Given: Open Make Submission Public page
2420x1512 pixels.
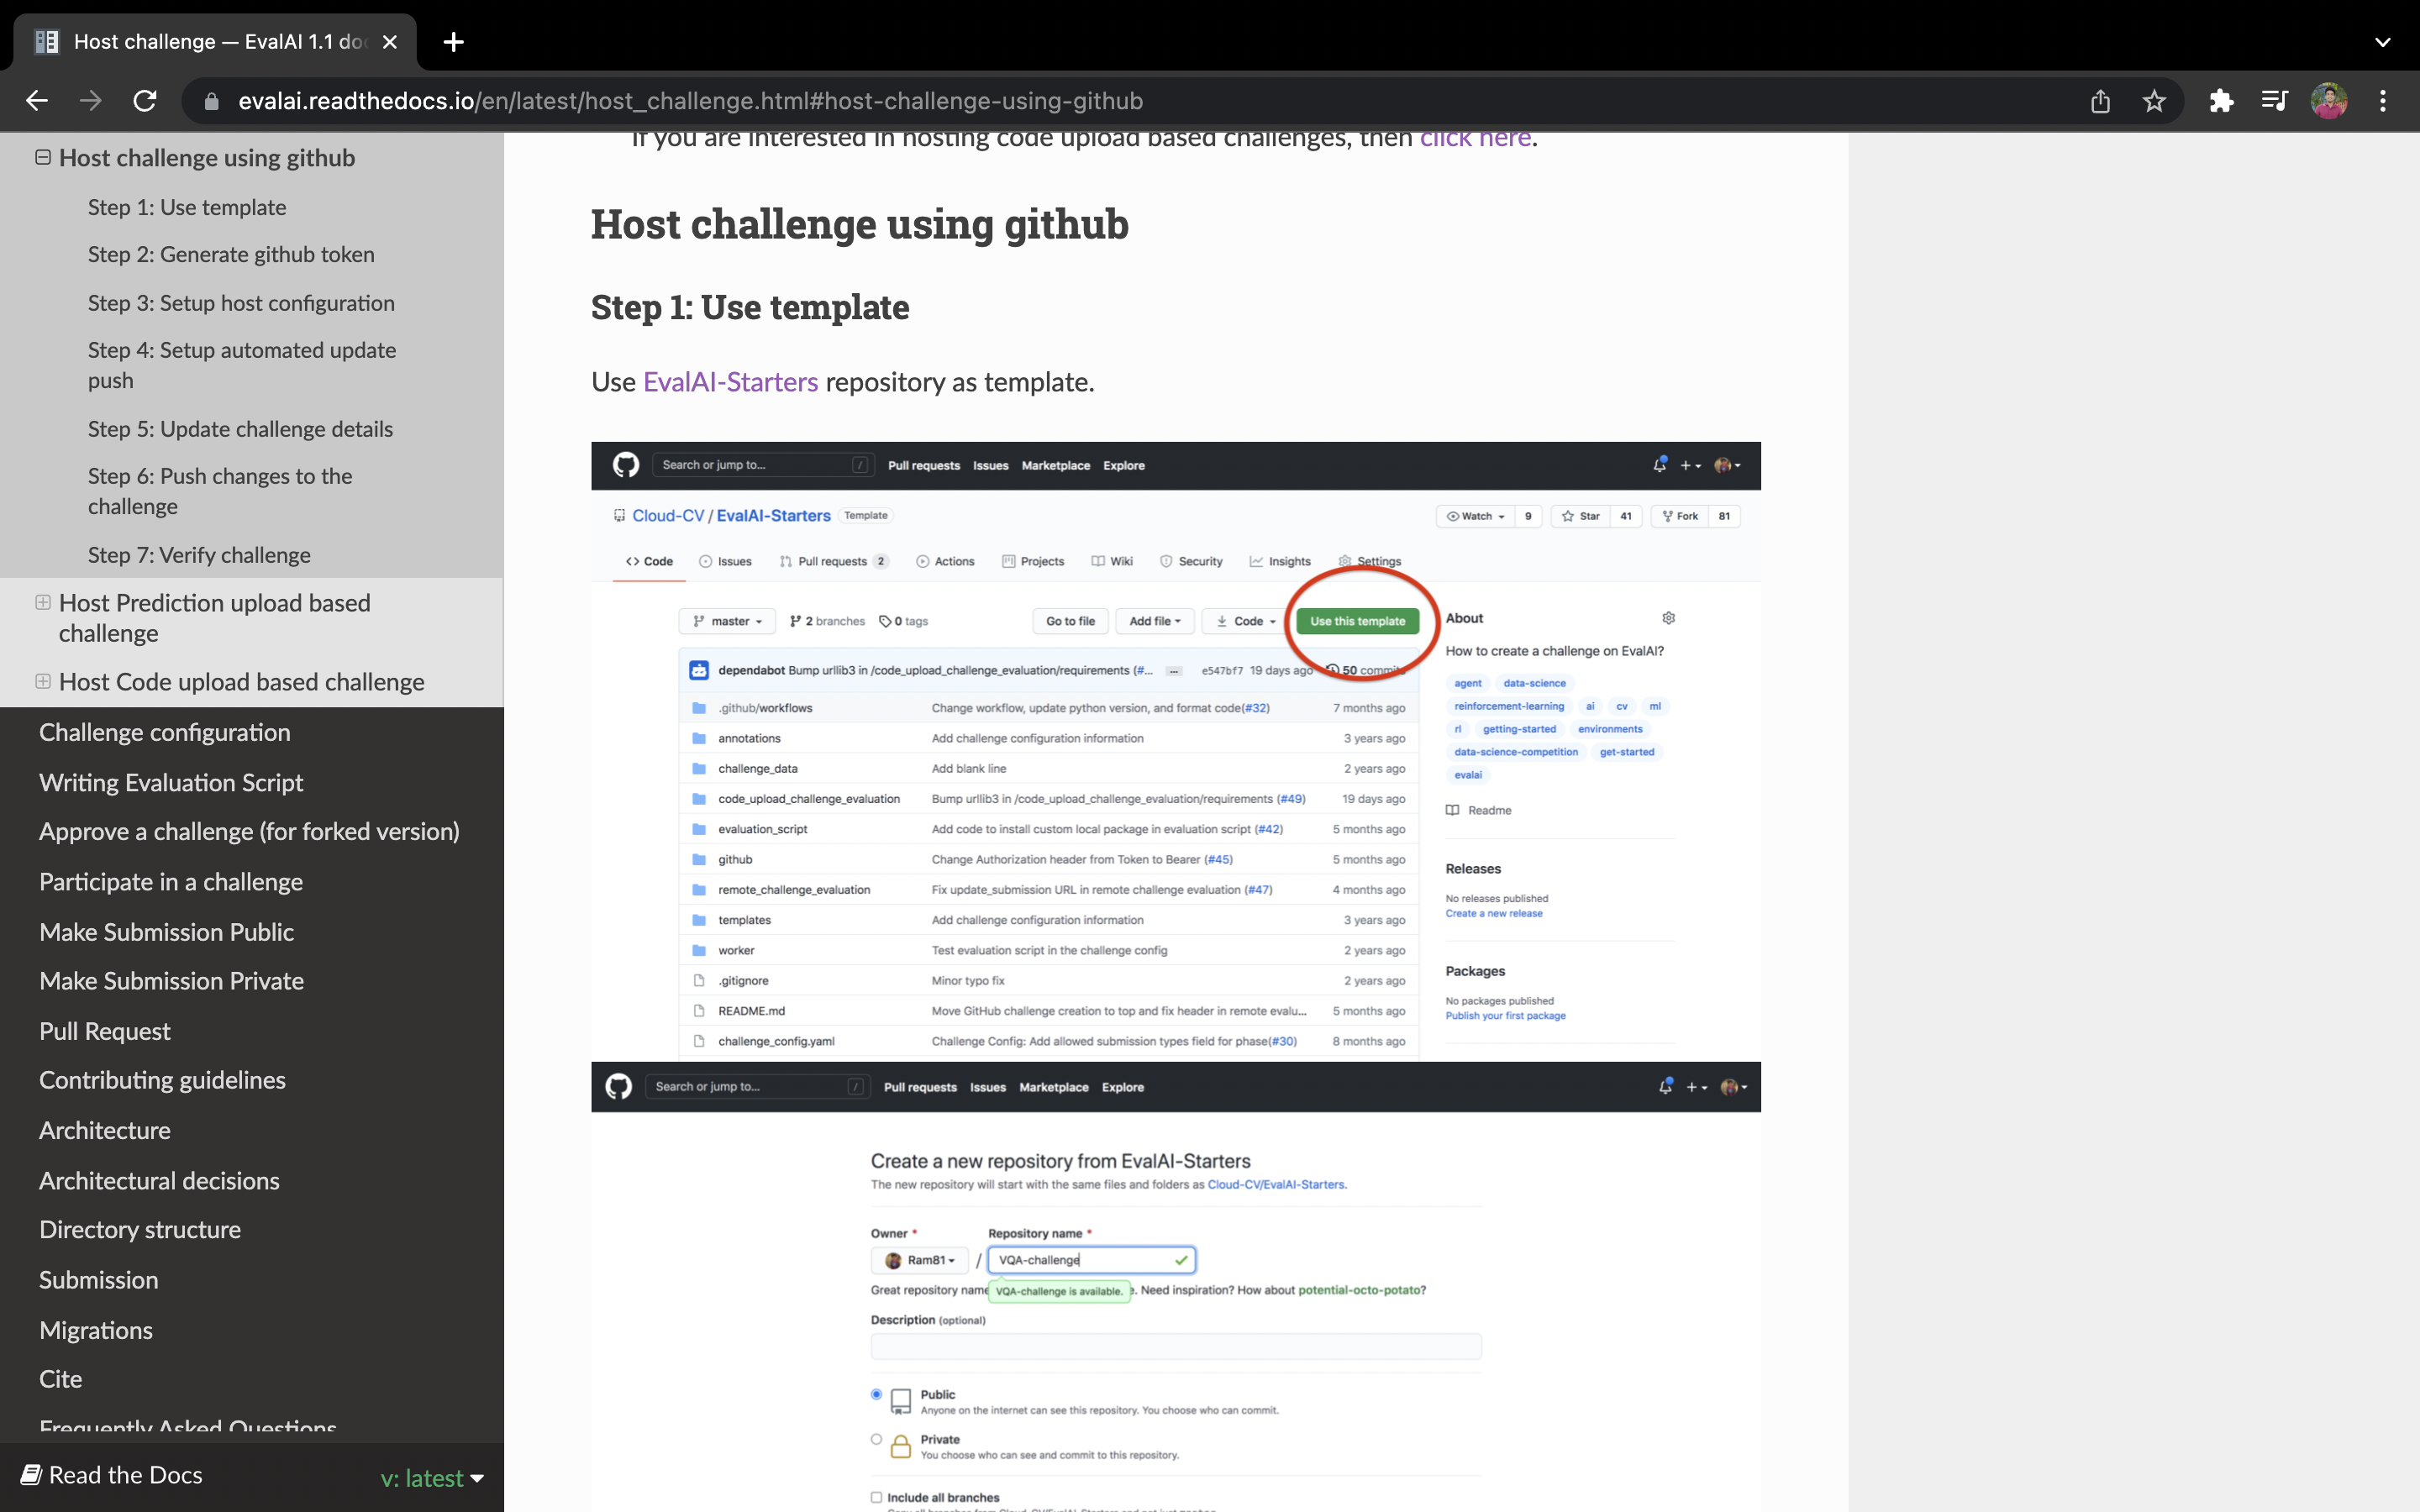Looking at the screenshot, I should click(166, 931).
